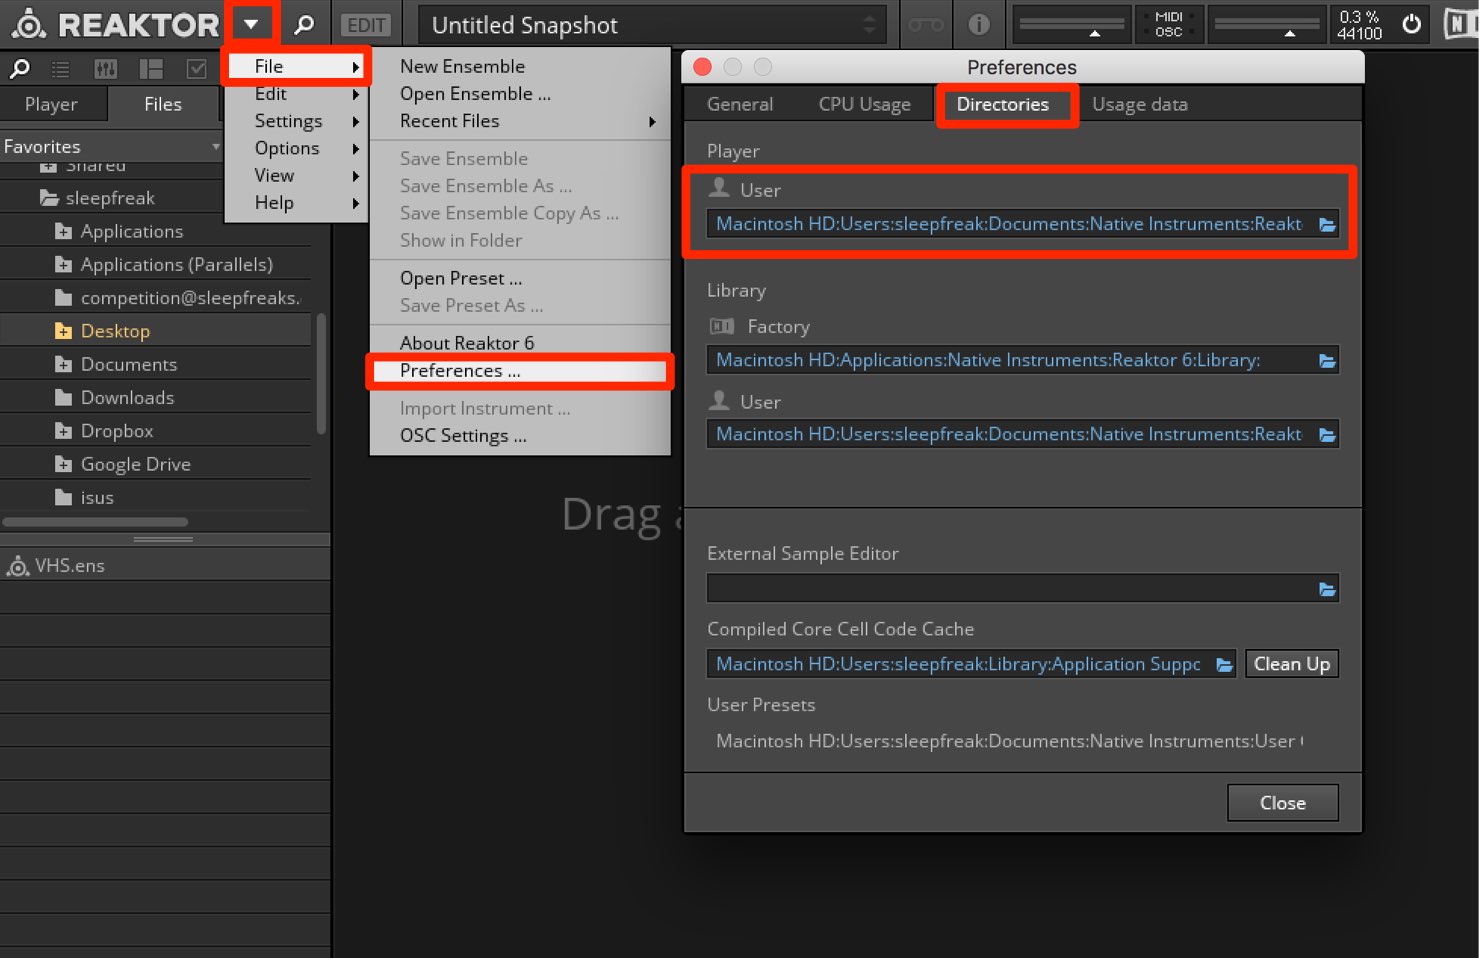1480x958 pixels.
Task: Switch to the Player tab
Action: pyautogui.click(x=51, y=104)
